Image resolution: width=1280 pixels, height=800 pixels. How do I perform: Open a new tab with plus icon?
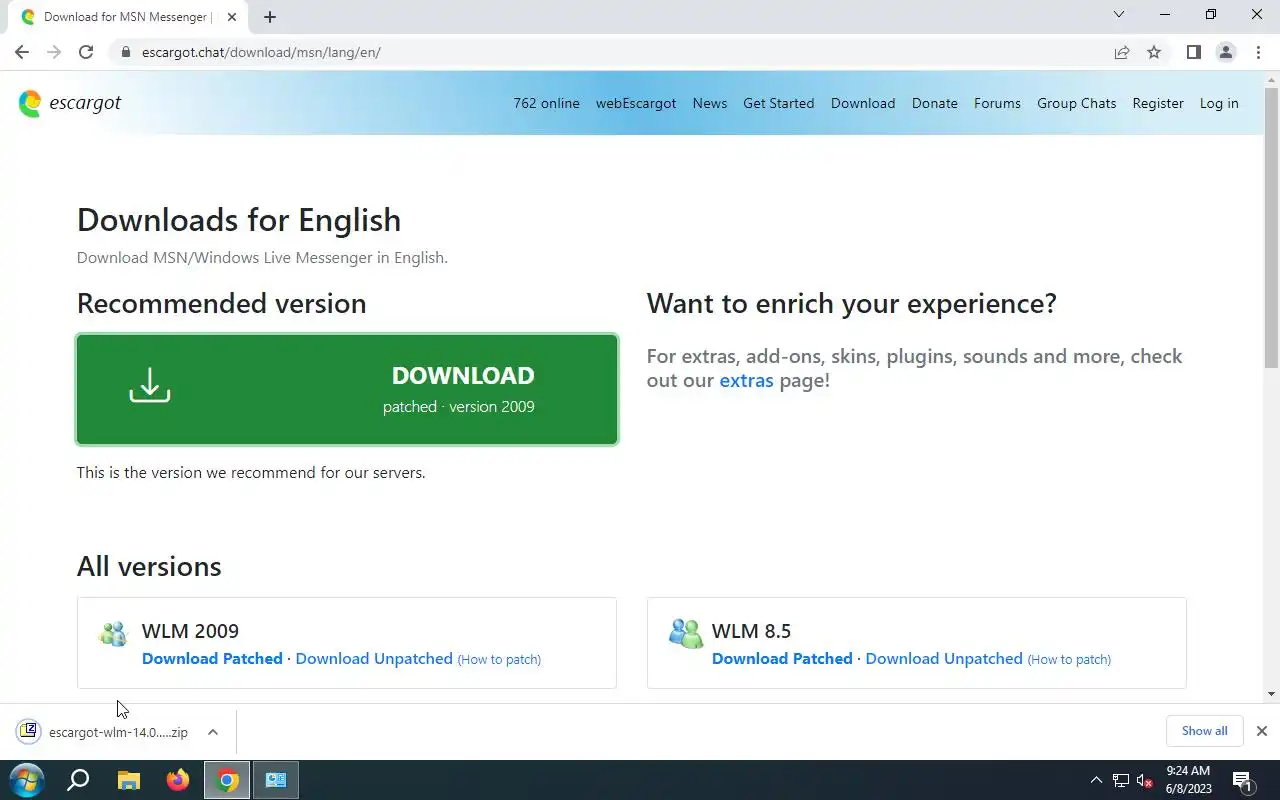coord(269,17)
